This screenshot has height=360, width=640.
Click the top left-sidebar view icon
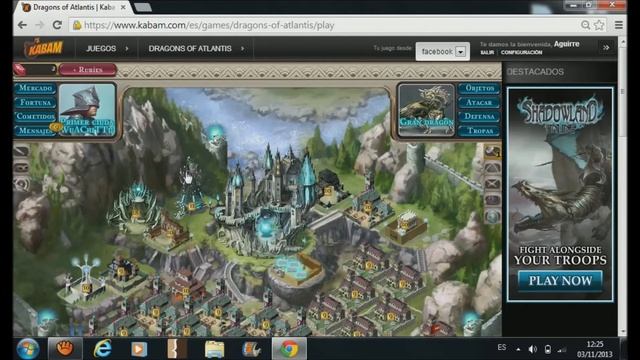pos(21,151)
